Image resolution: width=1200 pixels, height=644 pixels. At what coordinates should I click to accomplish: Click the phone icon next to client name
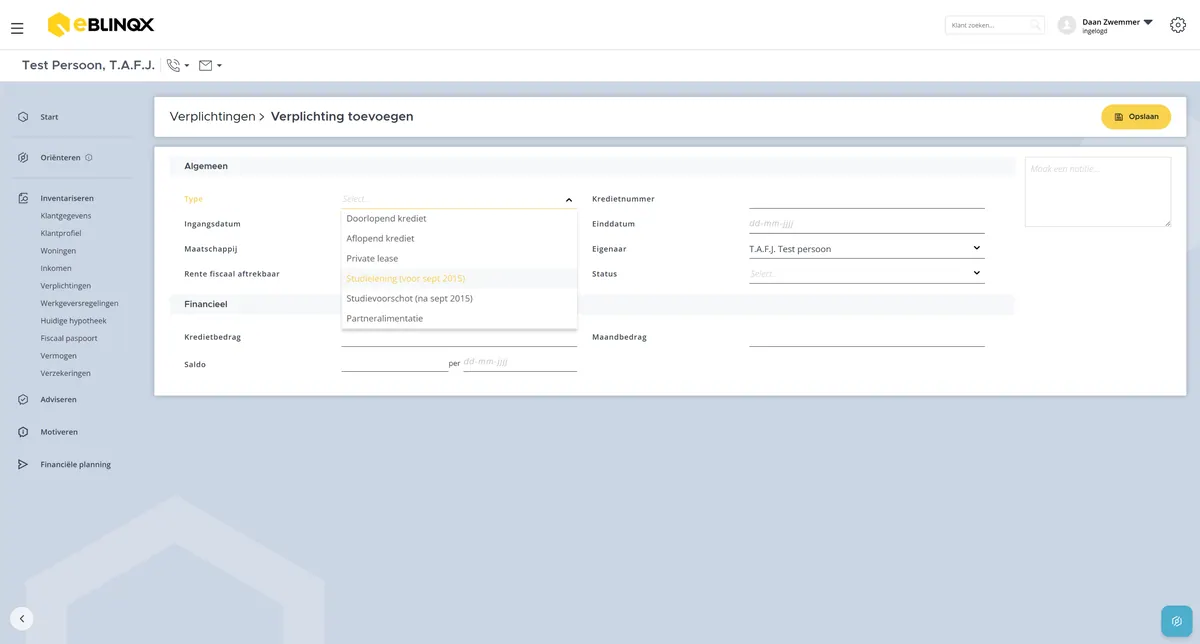click(x=173, y=65)
